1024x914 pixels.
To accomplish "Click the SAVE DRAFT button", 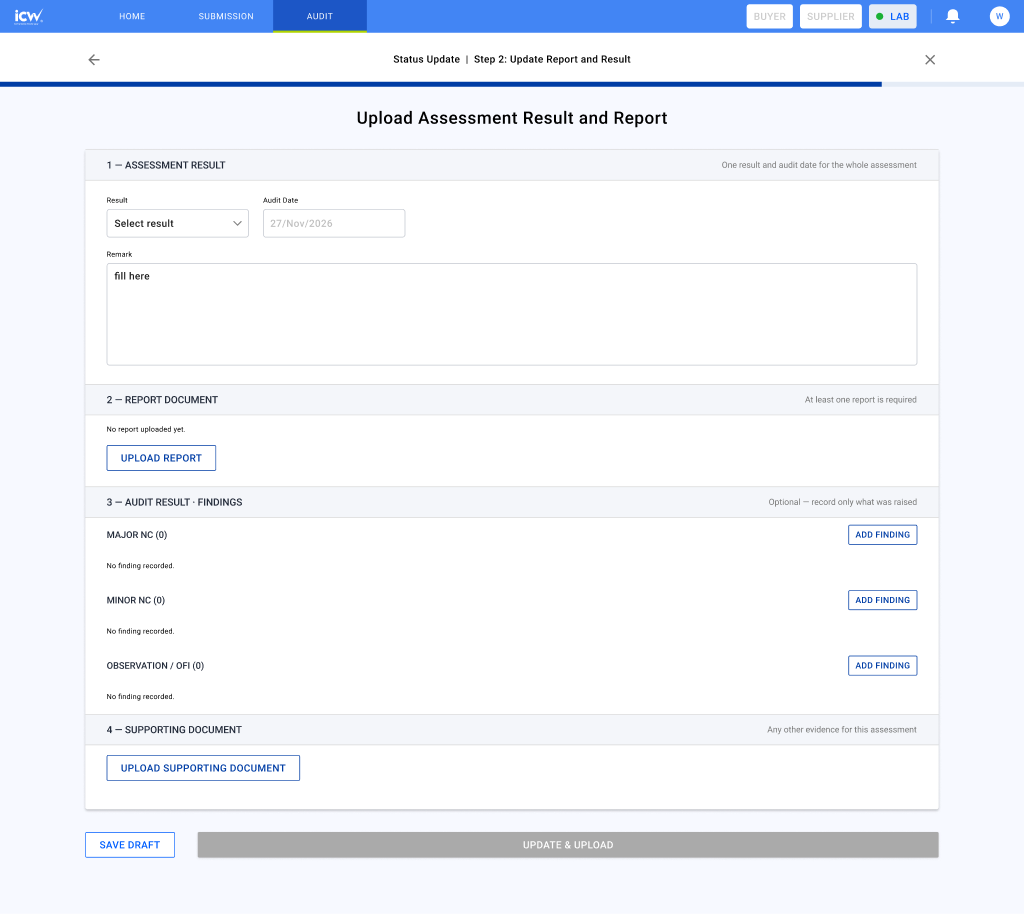I will 130,845.
